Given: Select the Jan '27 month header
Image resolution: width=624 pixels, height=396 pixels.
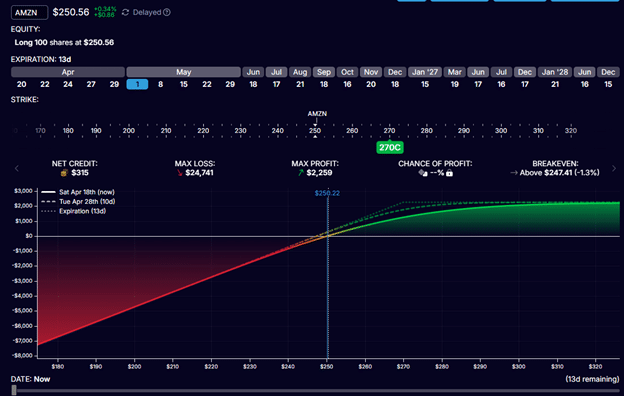Looking at the screenshot, I should coord(425,72).
